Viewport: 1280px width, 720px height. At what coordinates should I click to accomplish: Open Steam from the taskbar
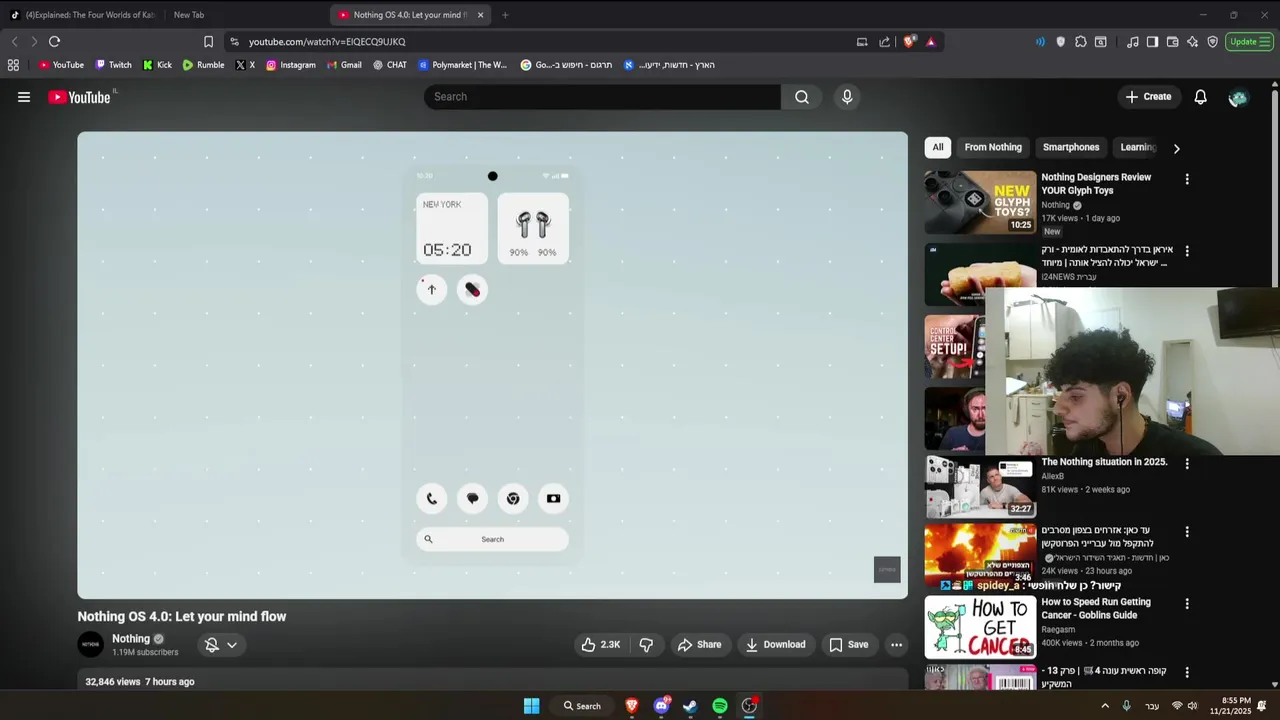click(690, 706)
